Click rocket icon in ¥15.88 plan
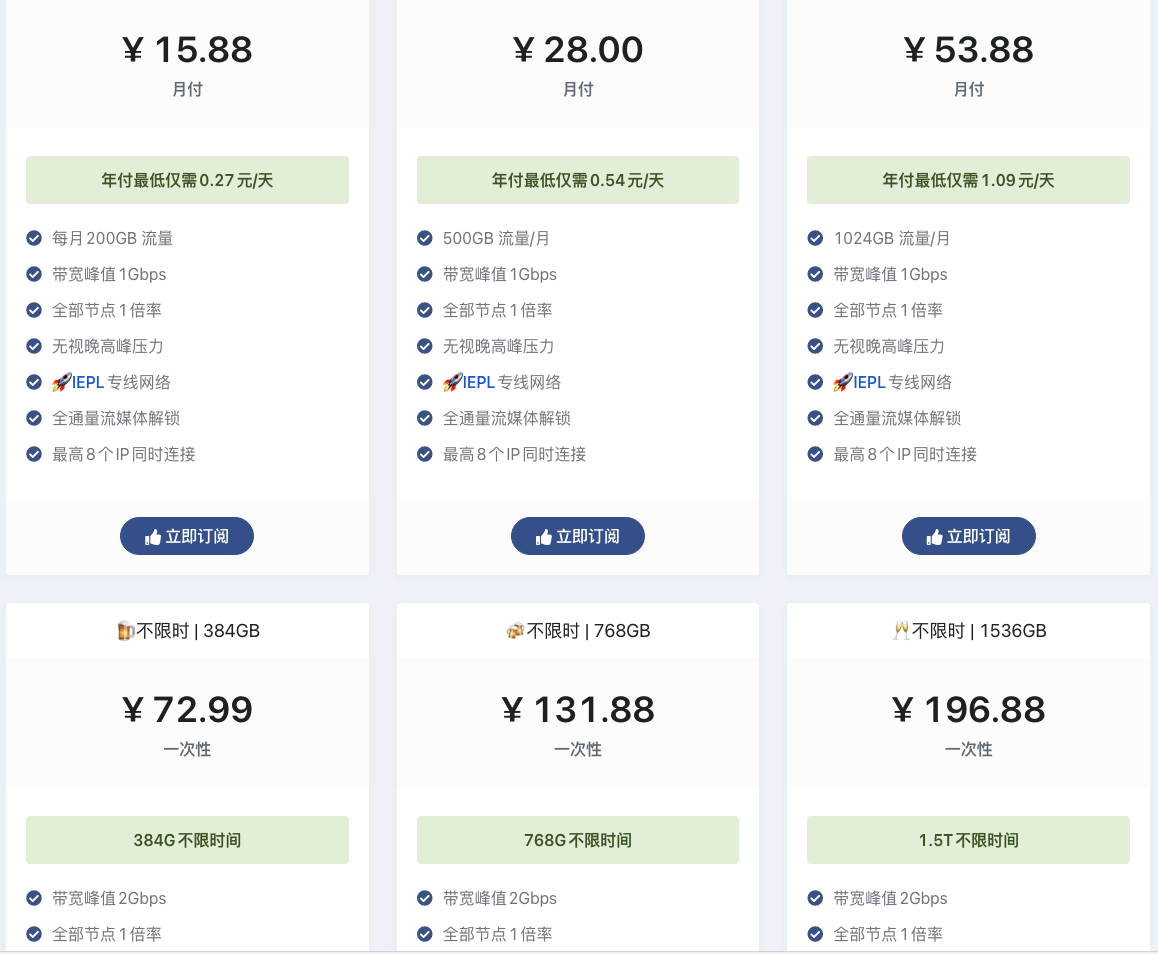The image size is (1158, 954). 61,382
